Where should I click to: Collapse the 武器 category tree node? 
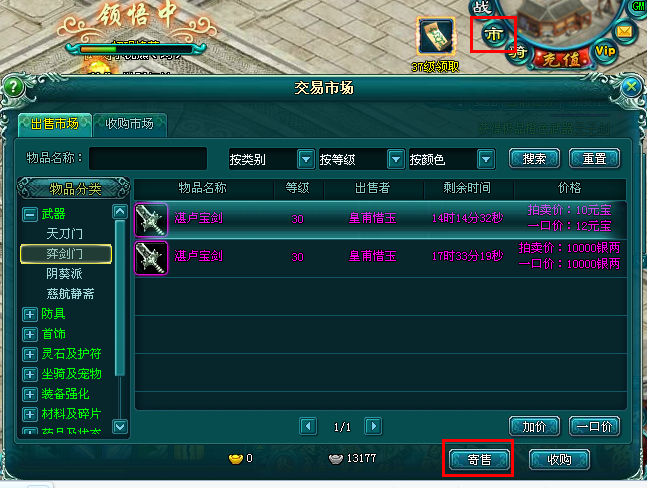[x=30, y=215]
